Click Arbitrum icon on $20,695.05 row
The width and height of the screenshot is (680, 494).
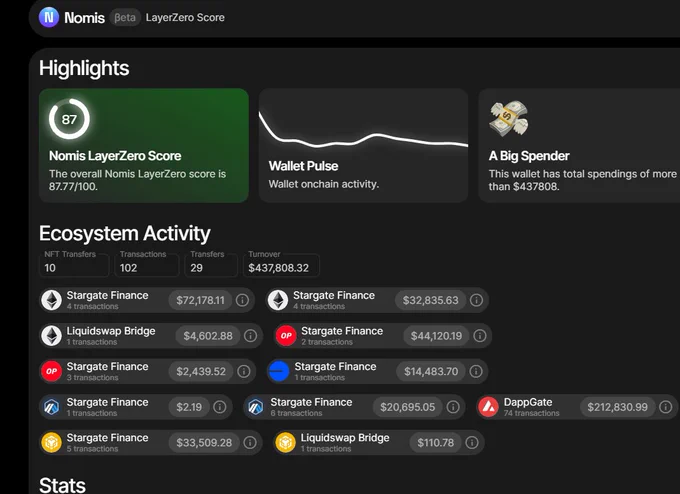coord(255,407)
